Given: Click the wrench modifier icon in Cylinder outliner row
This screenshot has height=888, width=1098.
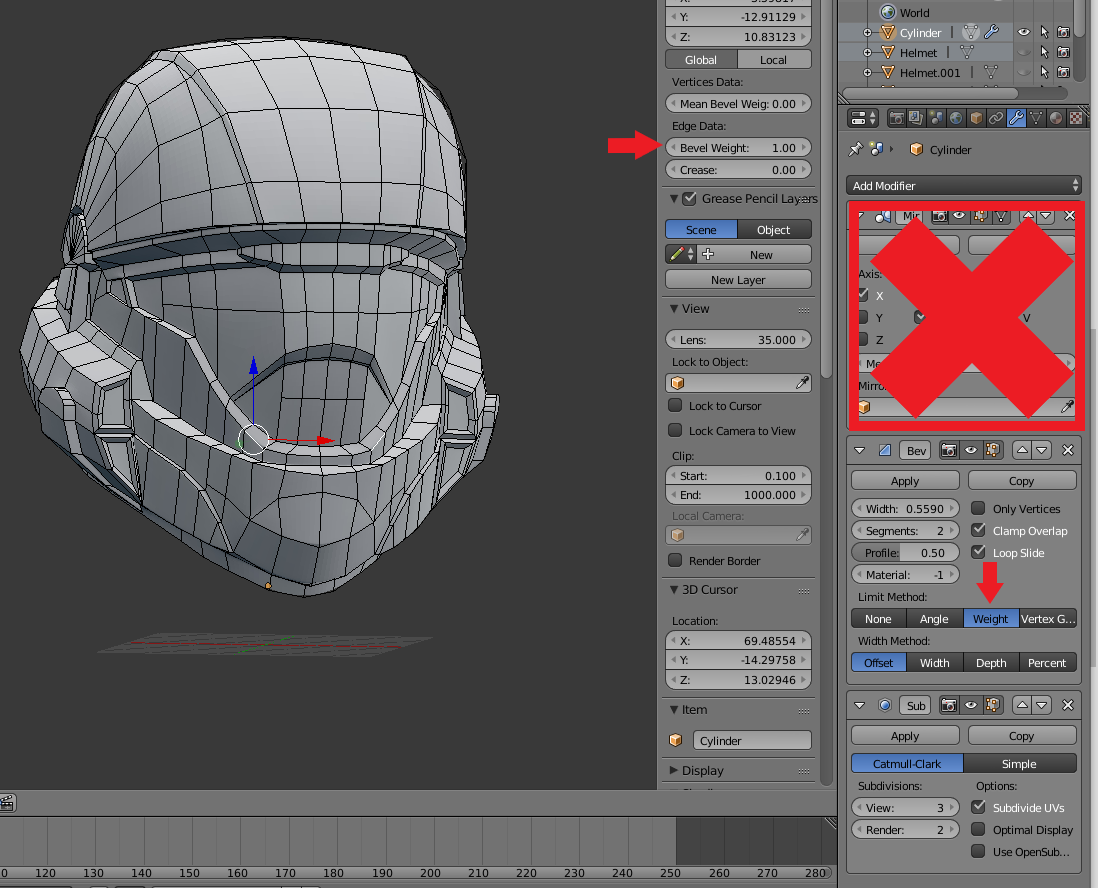Looking at the screenshot, I should pos(991,32).
